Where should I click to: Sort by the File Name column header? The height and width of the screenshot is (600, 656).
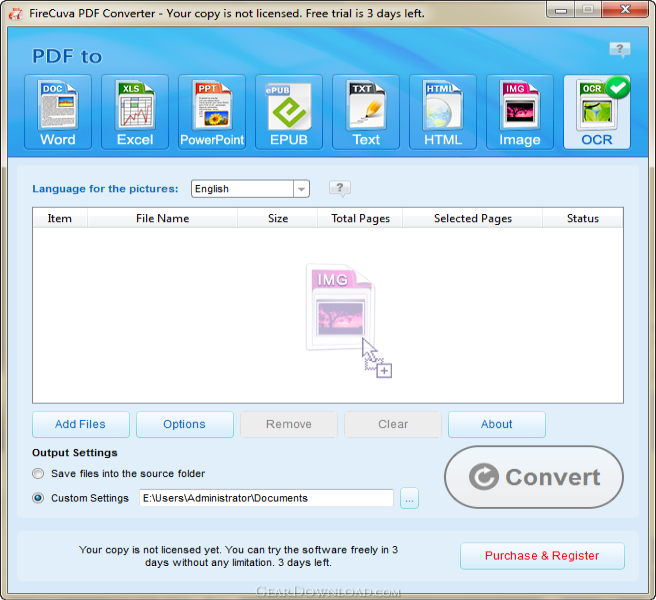pyautogui.click(x=162, y=218)
